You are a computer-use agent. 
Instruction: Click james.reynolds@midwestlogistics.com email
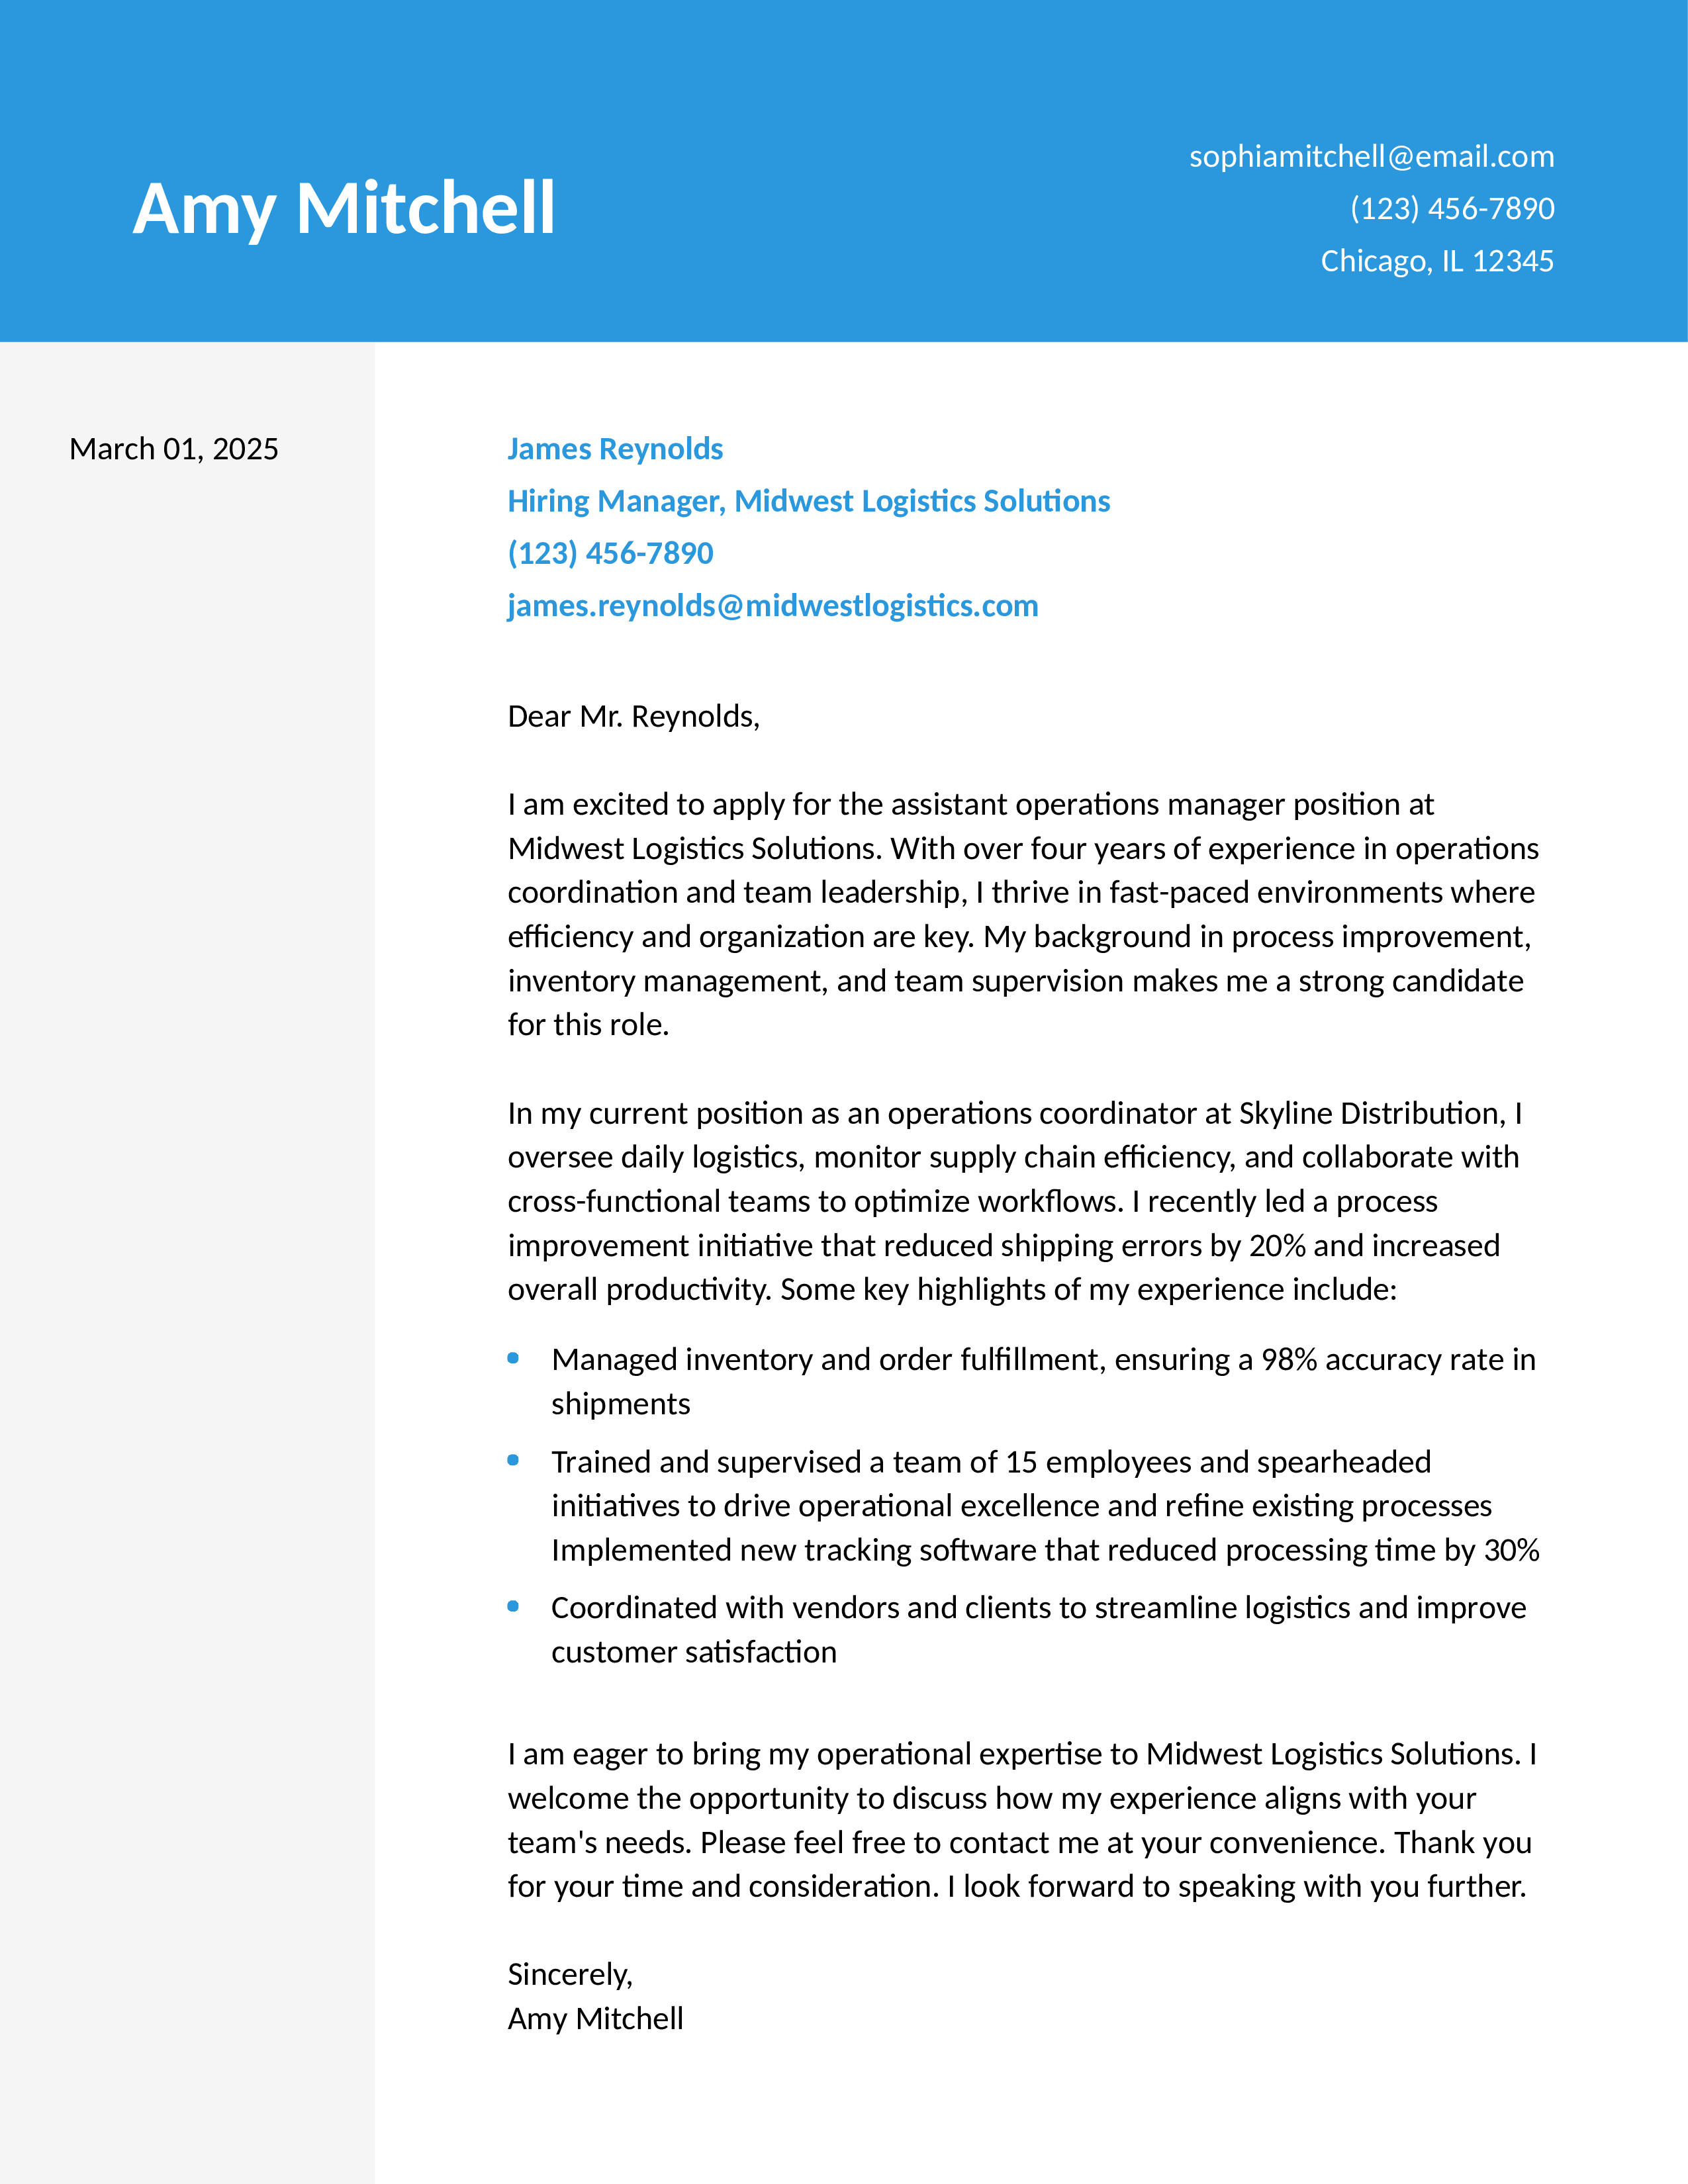click(x=773, y=605)
